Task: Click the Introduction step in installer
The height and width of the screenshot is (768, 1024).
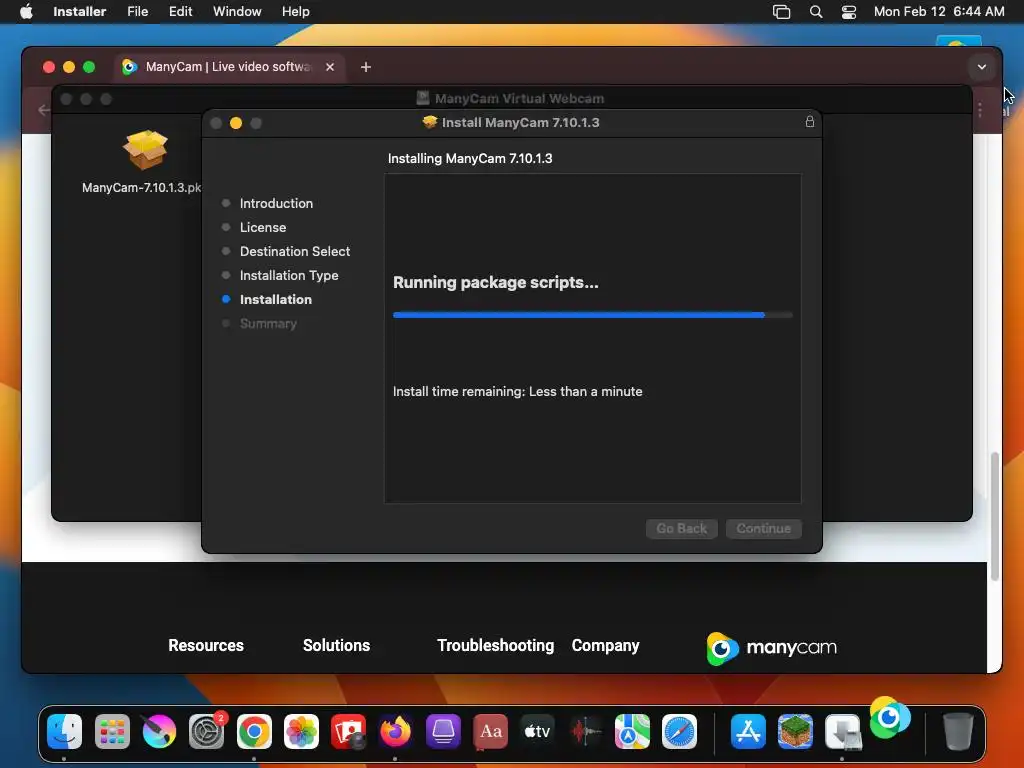Action: 276,203
